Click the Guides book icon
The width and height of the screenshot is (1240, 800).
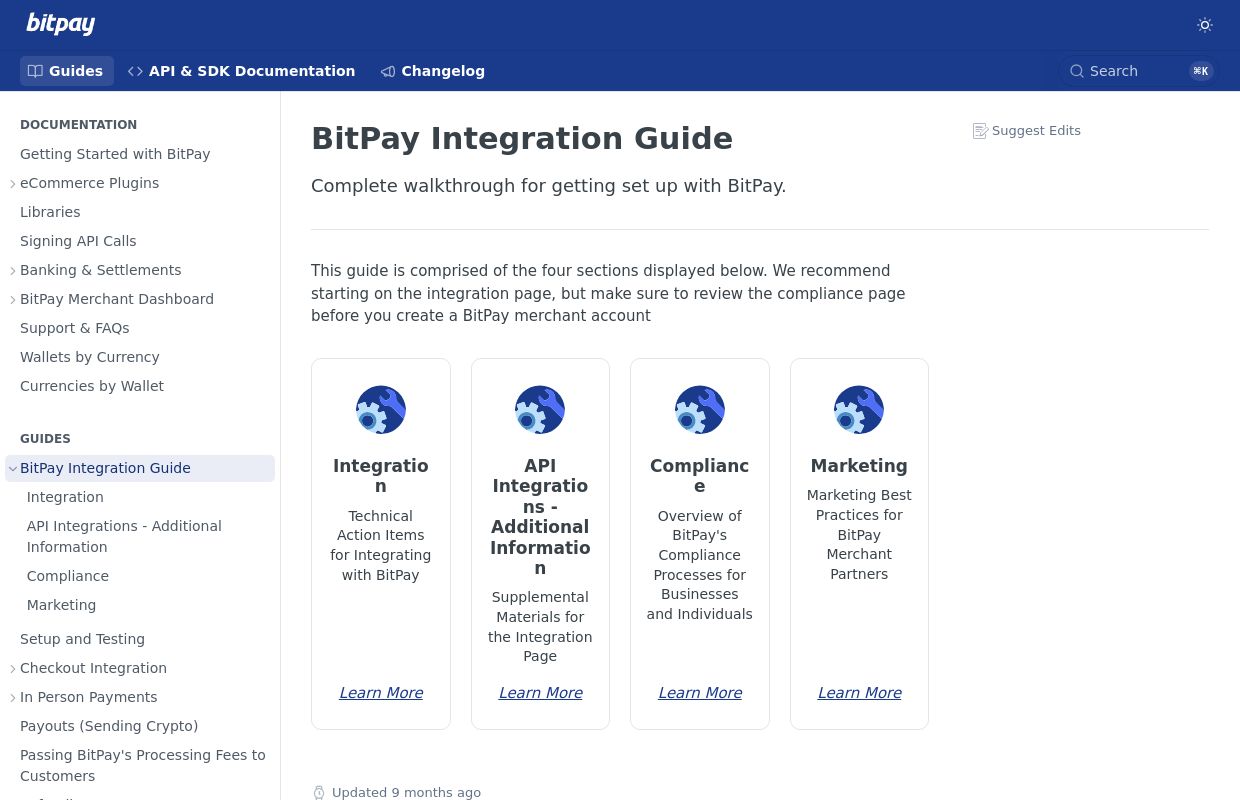click(35, 71)
